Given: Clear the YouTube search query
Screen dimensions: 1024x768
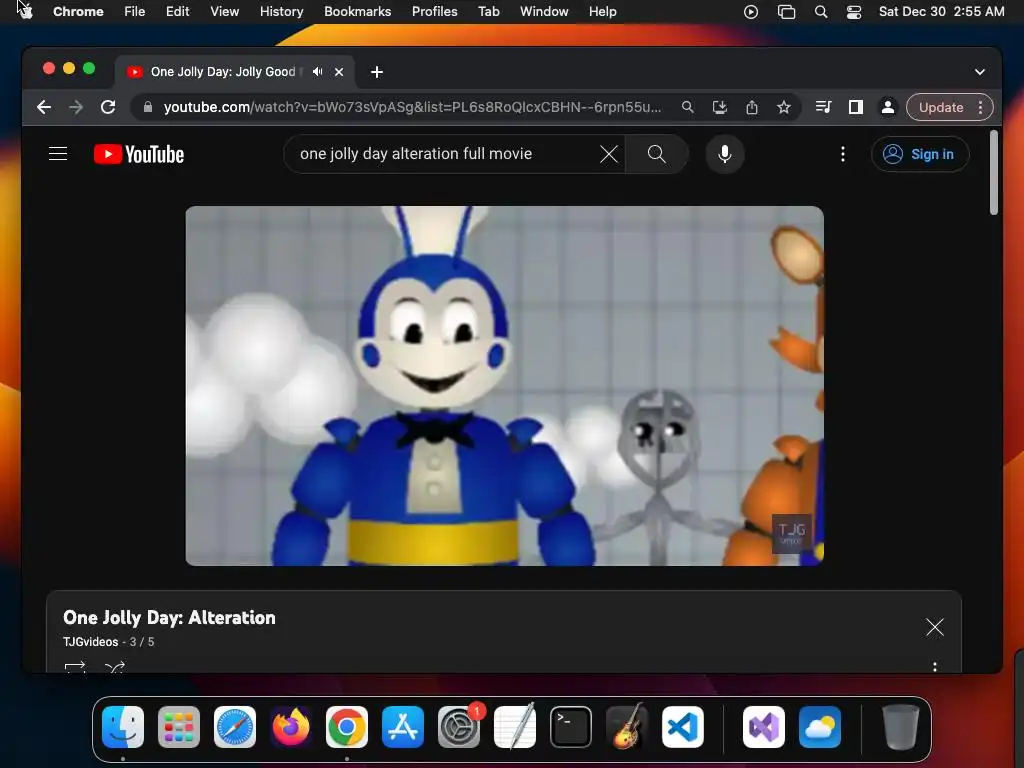Looking at the screenshot, I should [609, 154].
